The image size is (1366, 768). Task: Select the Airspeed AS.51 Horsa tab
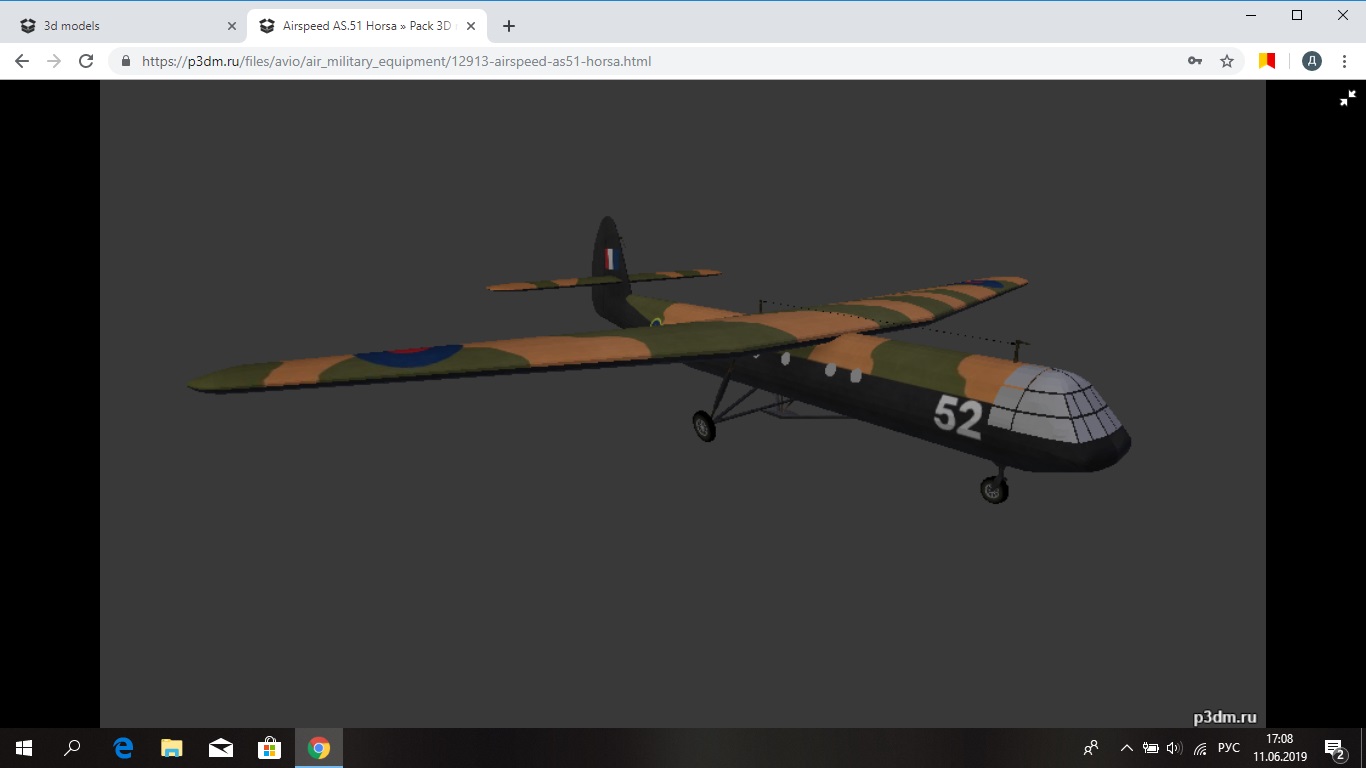[x=367, y=26]
